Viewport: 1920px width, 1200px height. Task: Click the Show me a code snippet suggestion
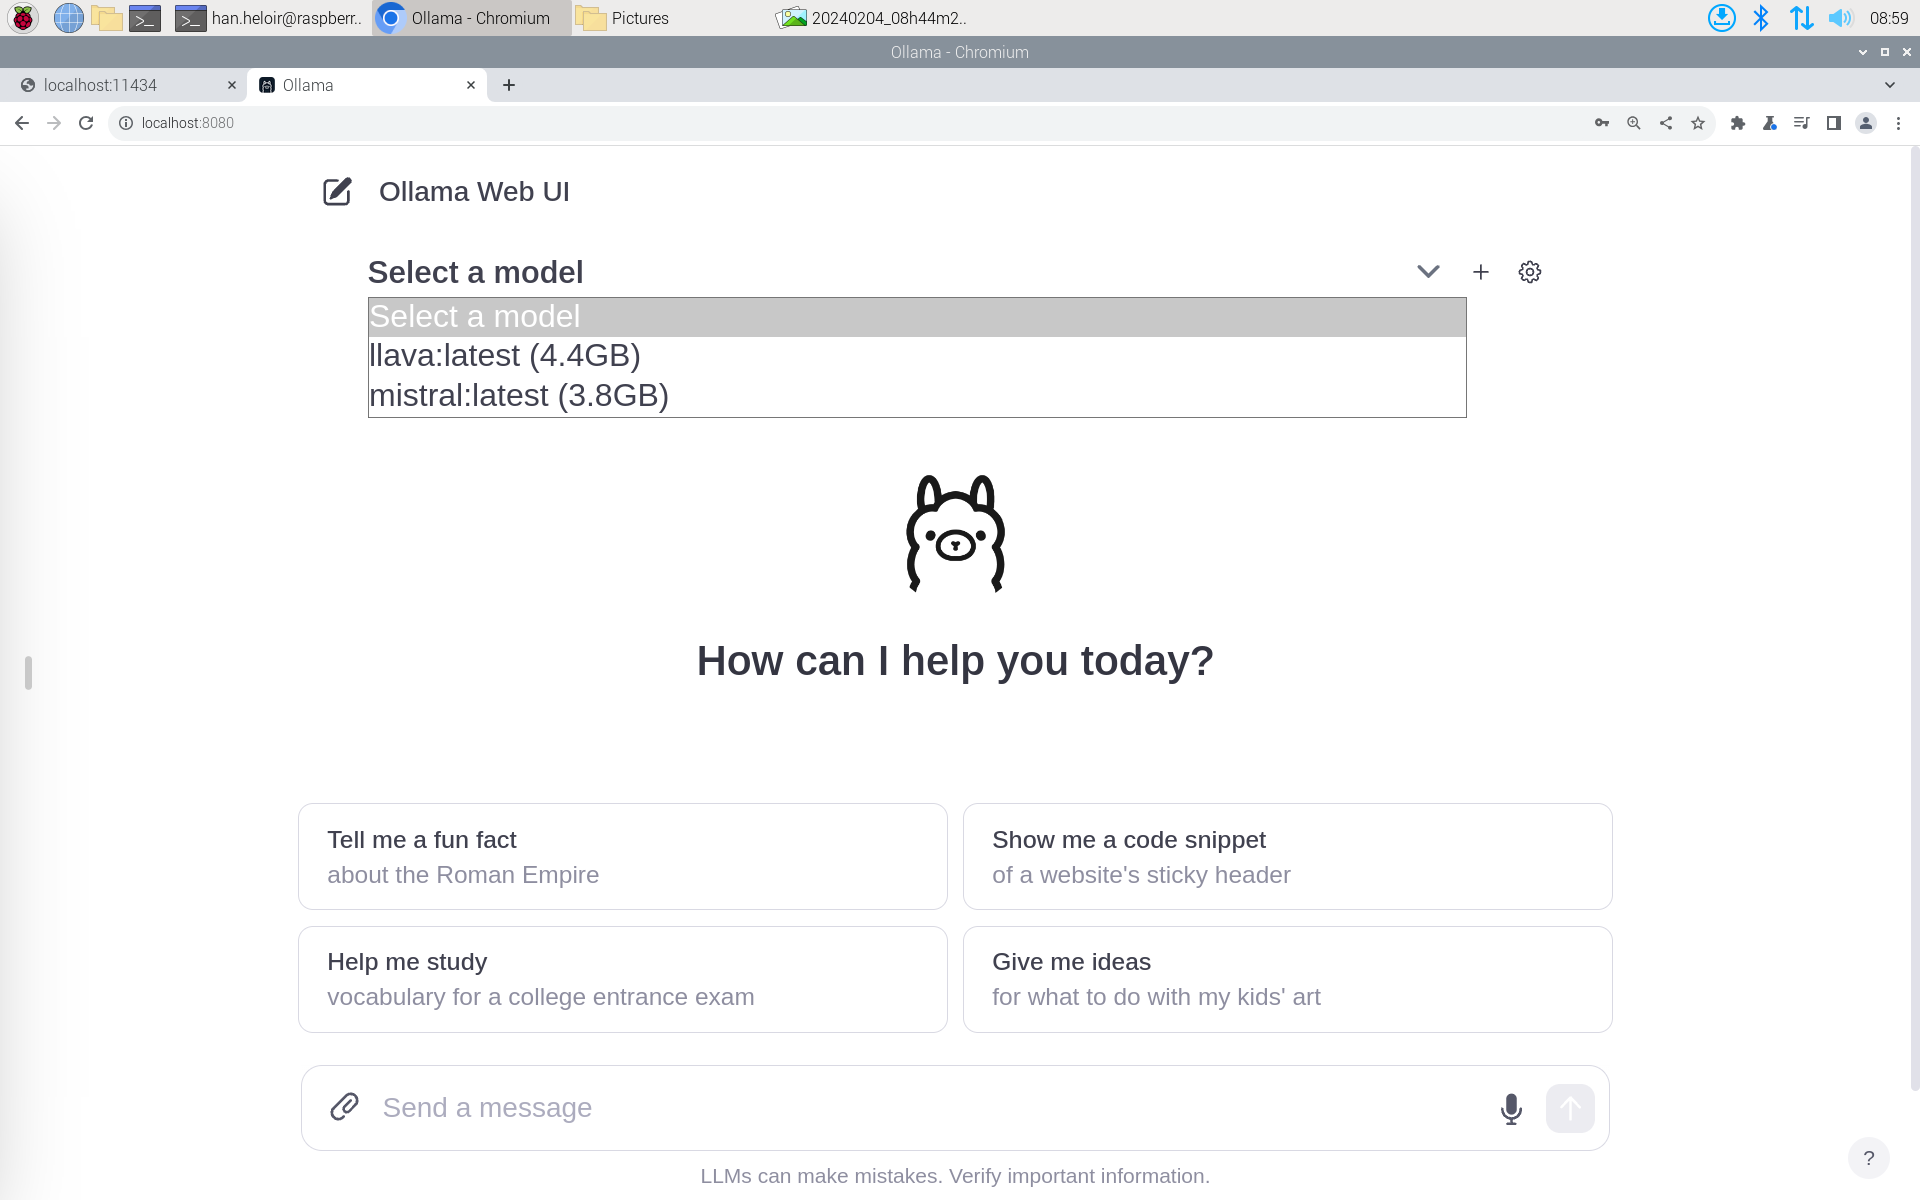tap(1287, 857)
